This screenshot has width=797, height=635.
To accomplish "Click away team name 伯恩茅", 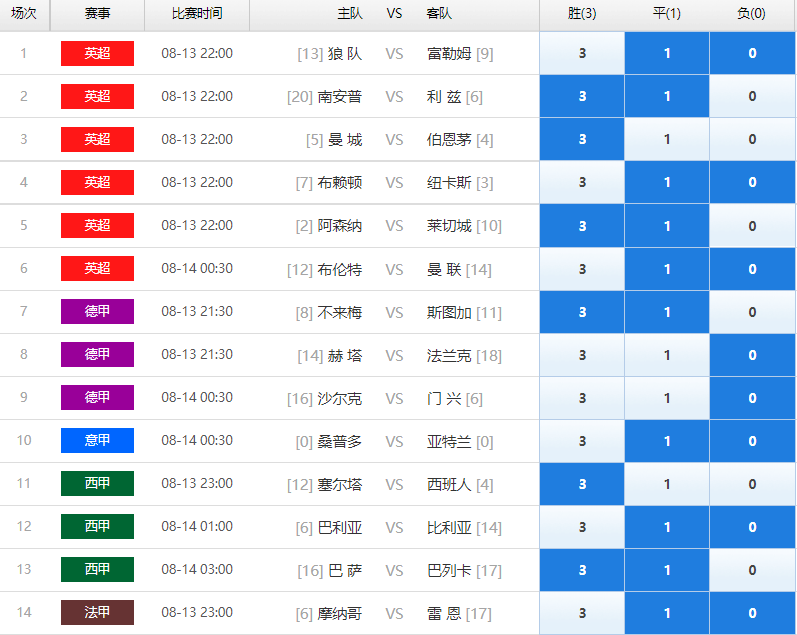I will pyautogui.click(x=449, y=140).
